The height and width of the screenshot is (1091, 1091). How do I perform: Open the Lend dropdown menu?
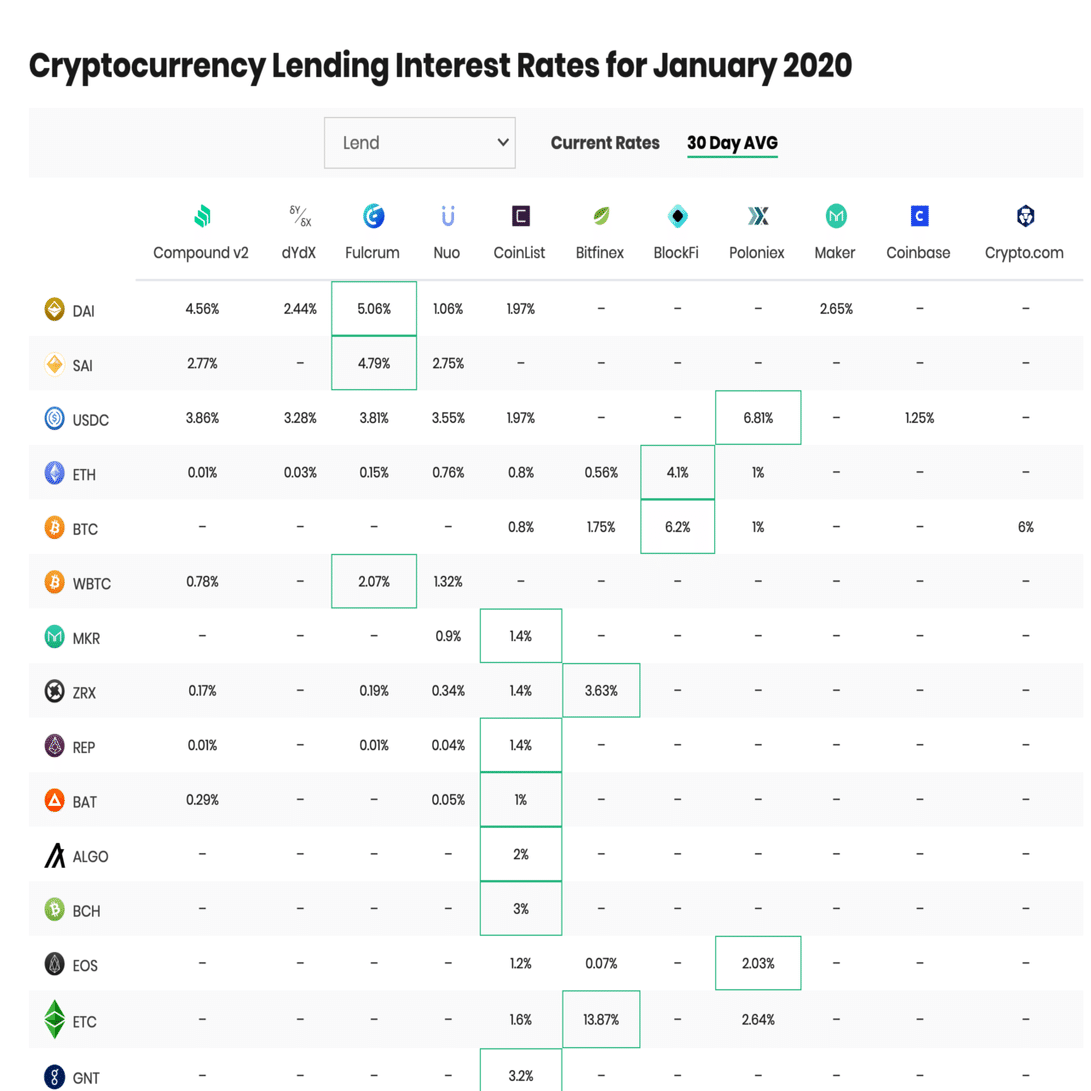coord(419,142)
